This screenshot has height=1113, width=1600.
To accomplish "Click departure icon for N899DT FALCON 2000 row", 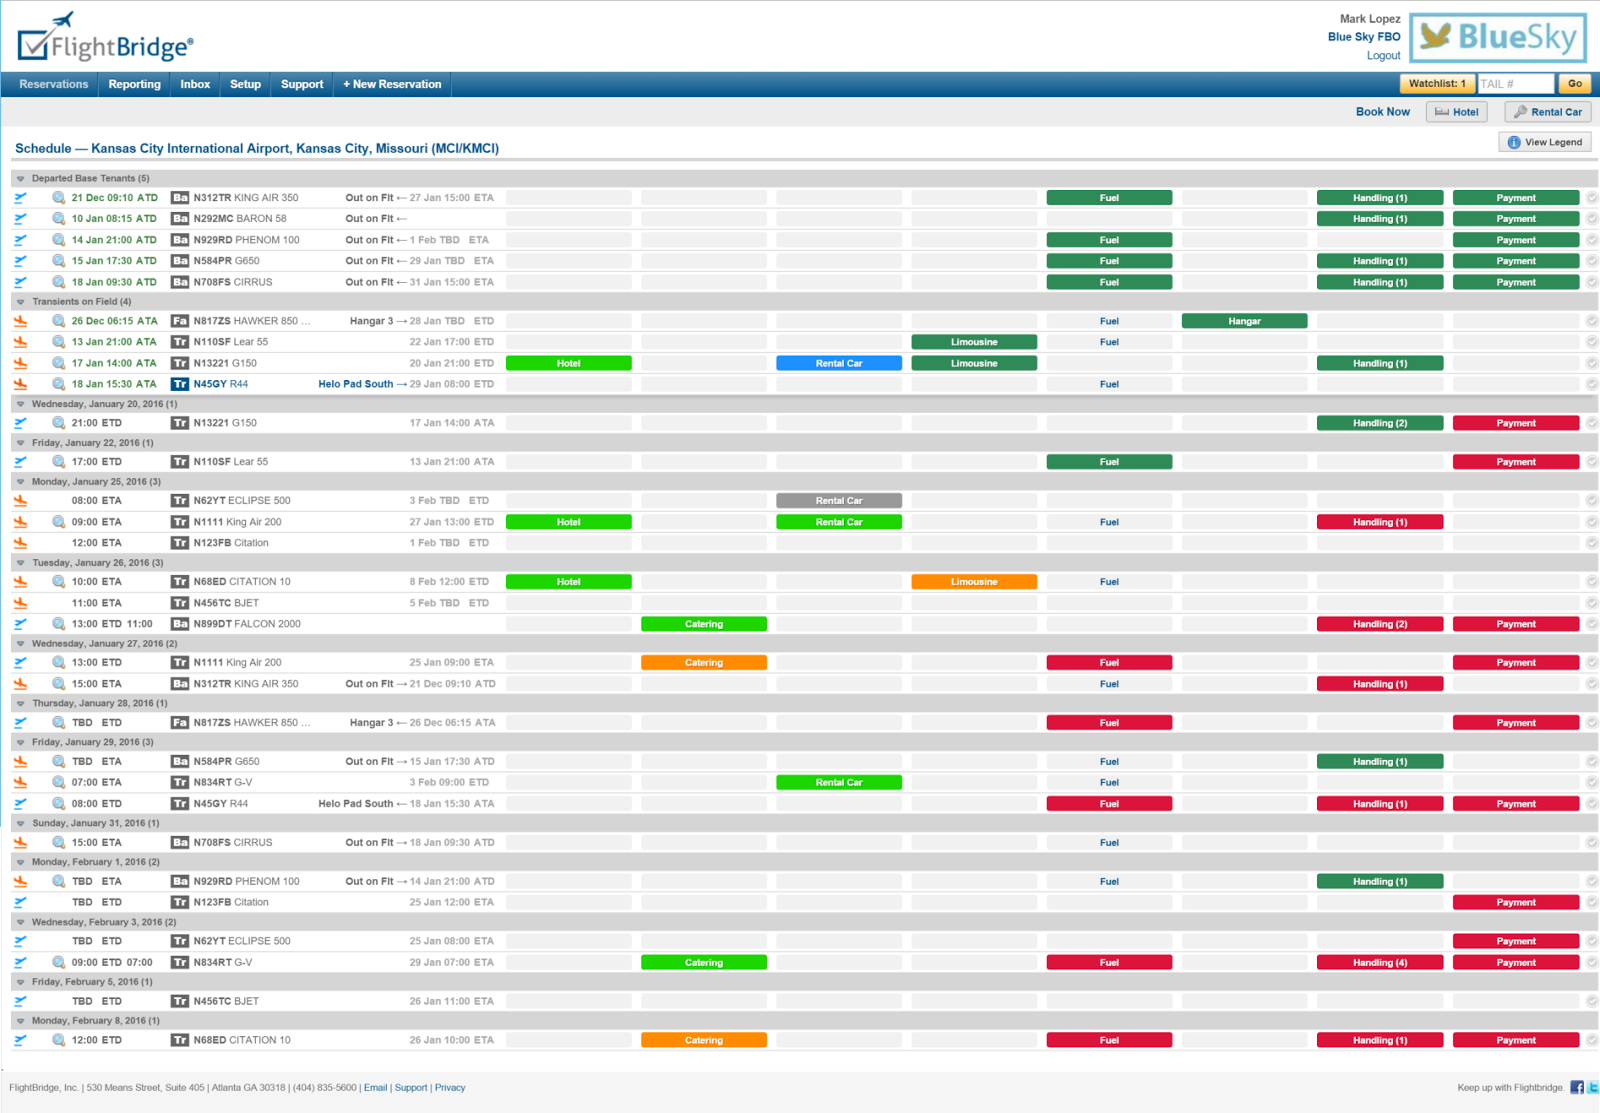I will coord(20,624).
